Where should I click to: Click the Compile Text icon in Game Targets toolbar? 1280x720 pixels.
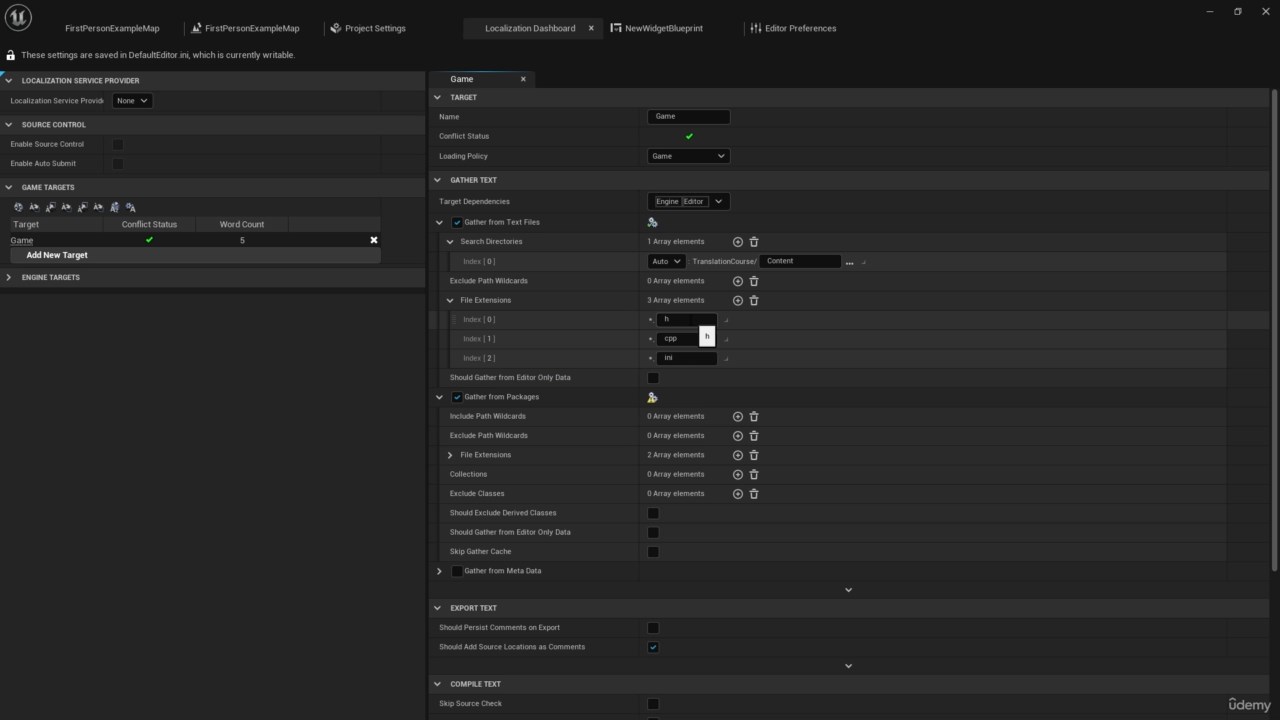tap(131, 207)
